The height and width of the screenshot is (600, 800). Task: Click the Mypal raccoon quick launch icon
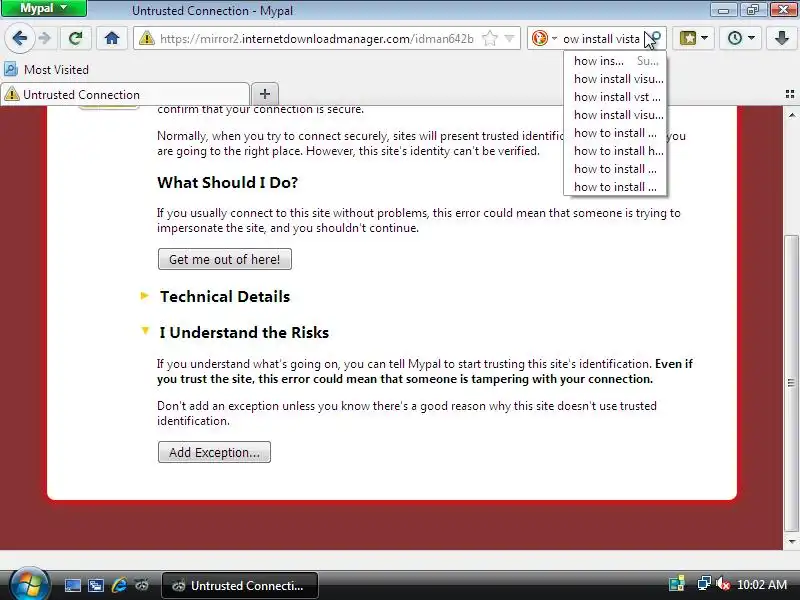[142, 585]
